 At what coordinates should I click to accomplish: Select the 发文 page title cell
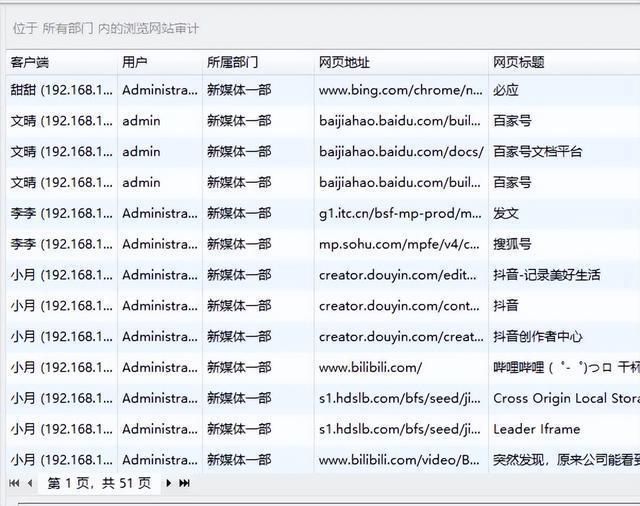coord(564,213)
